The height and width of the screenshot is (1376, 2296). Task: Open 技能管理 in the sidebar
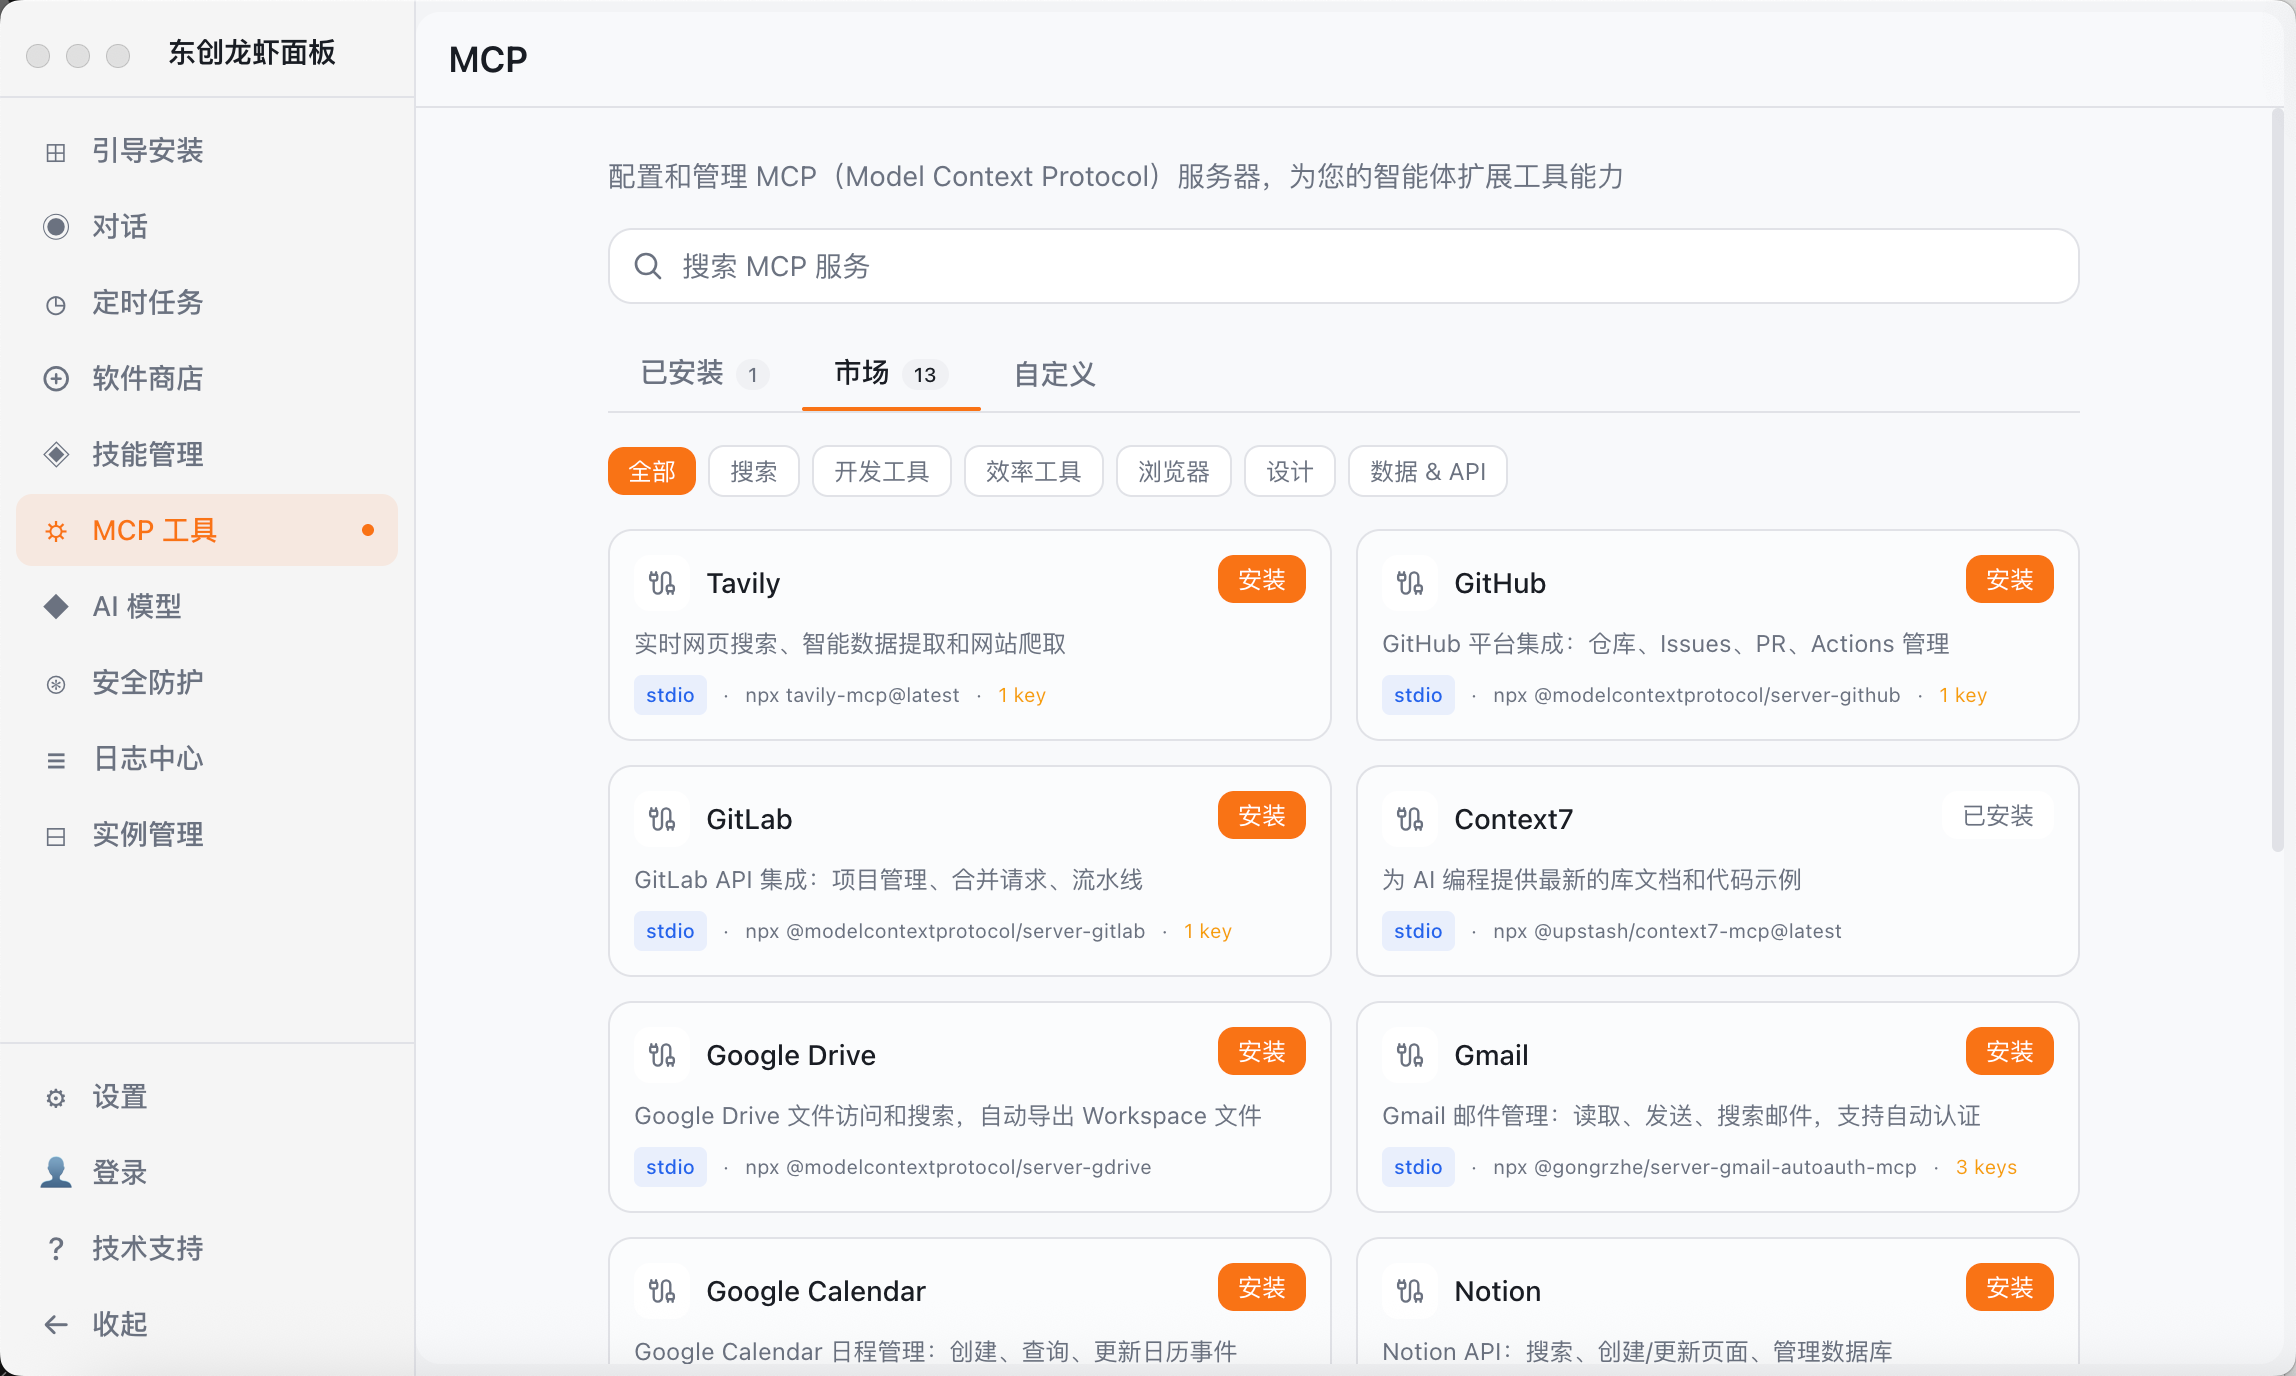click(x=207, y=454)
